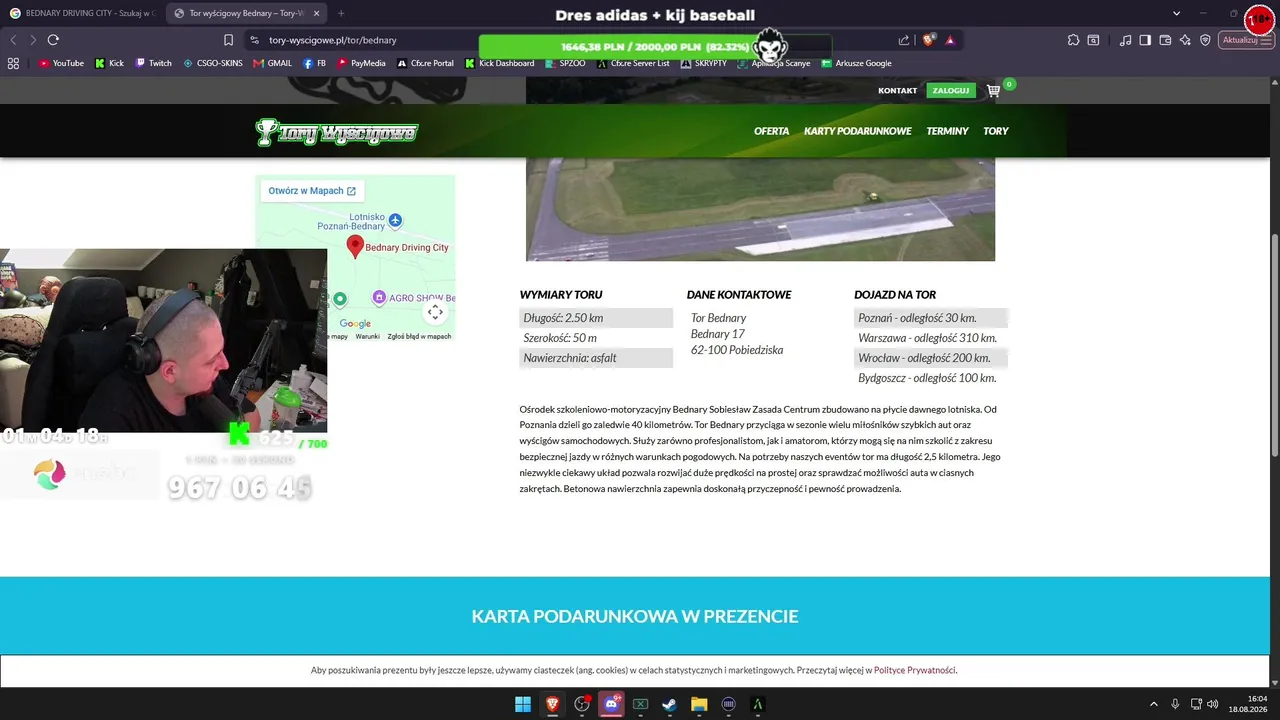Open the Brave VPN shield icon
This screenshot has height=720, width=1280.
pyautogui.click(x=1205, y=40)
